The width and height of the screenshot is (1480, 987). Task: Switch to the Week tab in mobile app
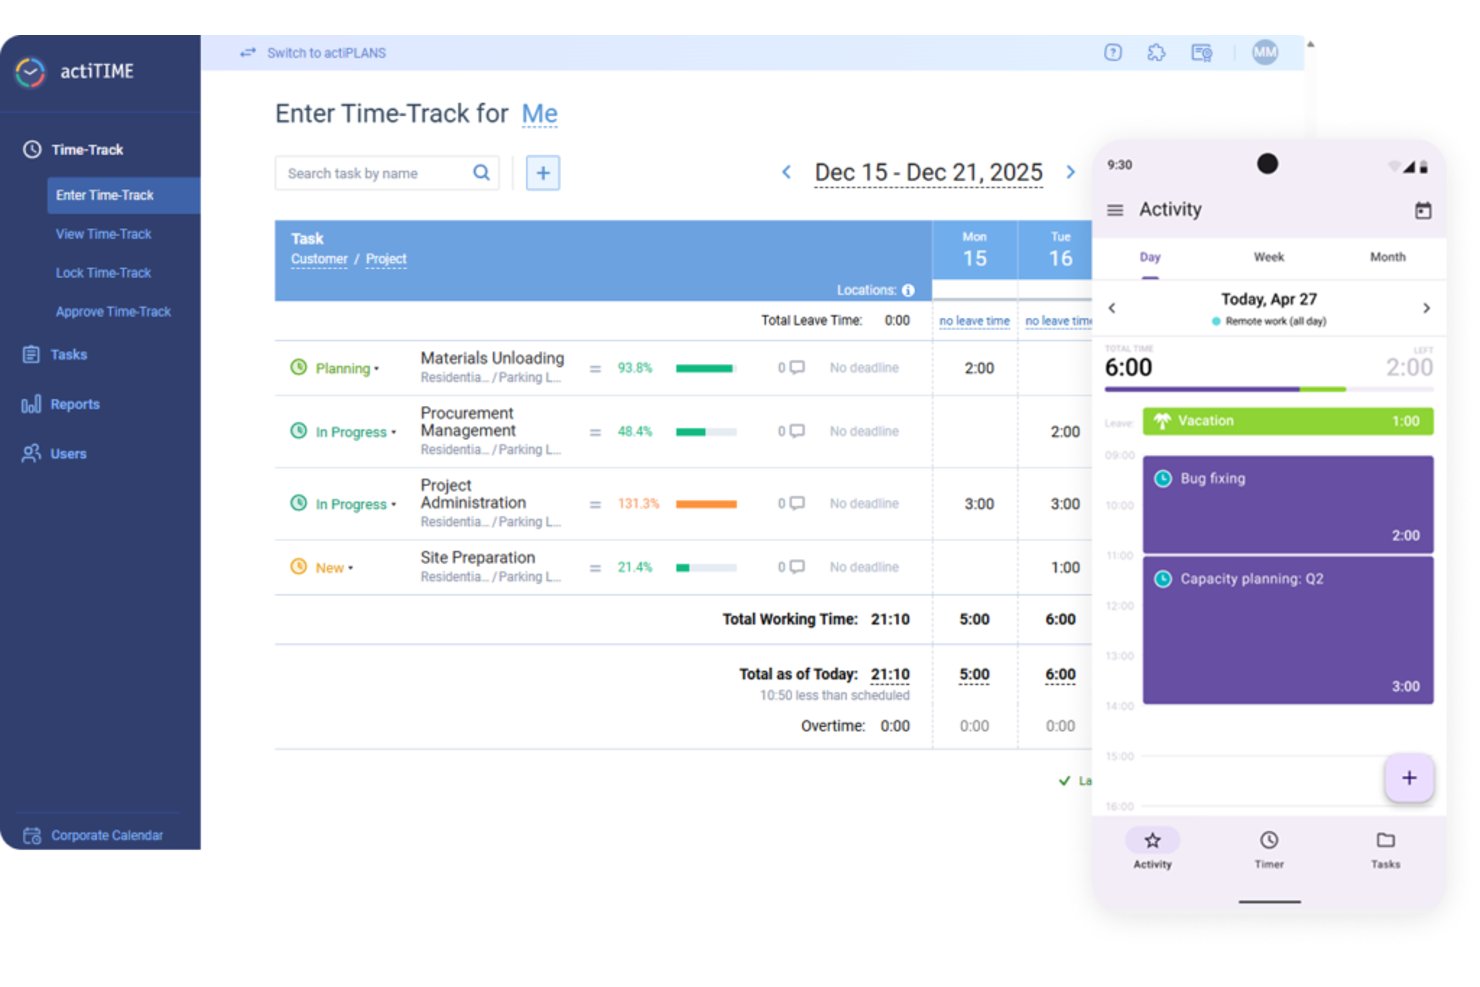coord(1269,258)
